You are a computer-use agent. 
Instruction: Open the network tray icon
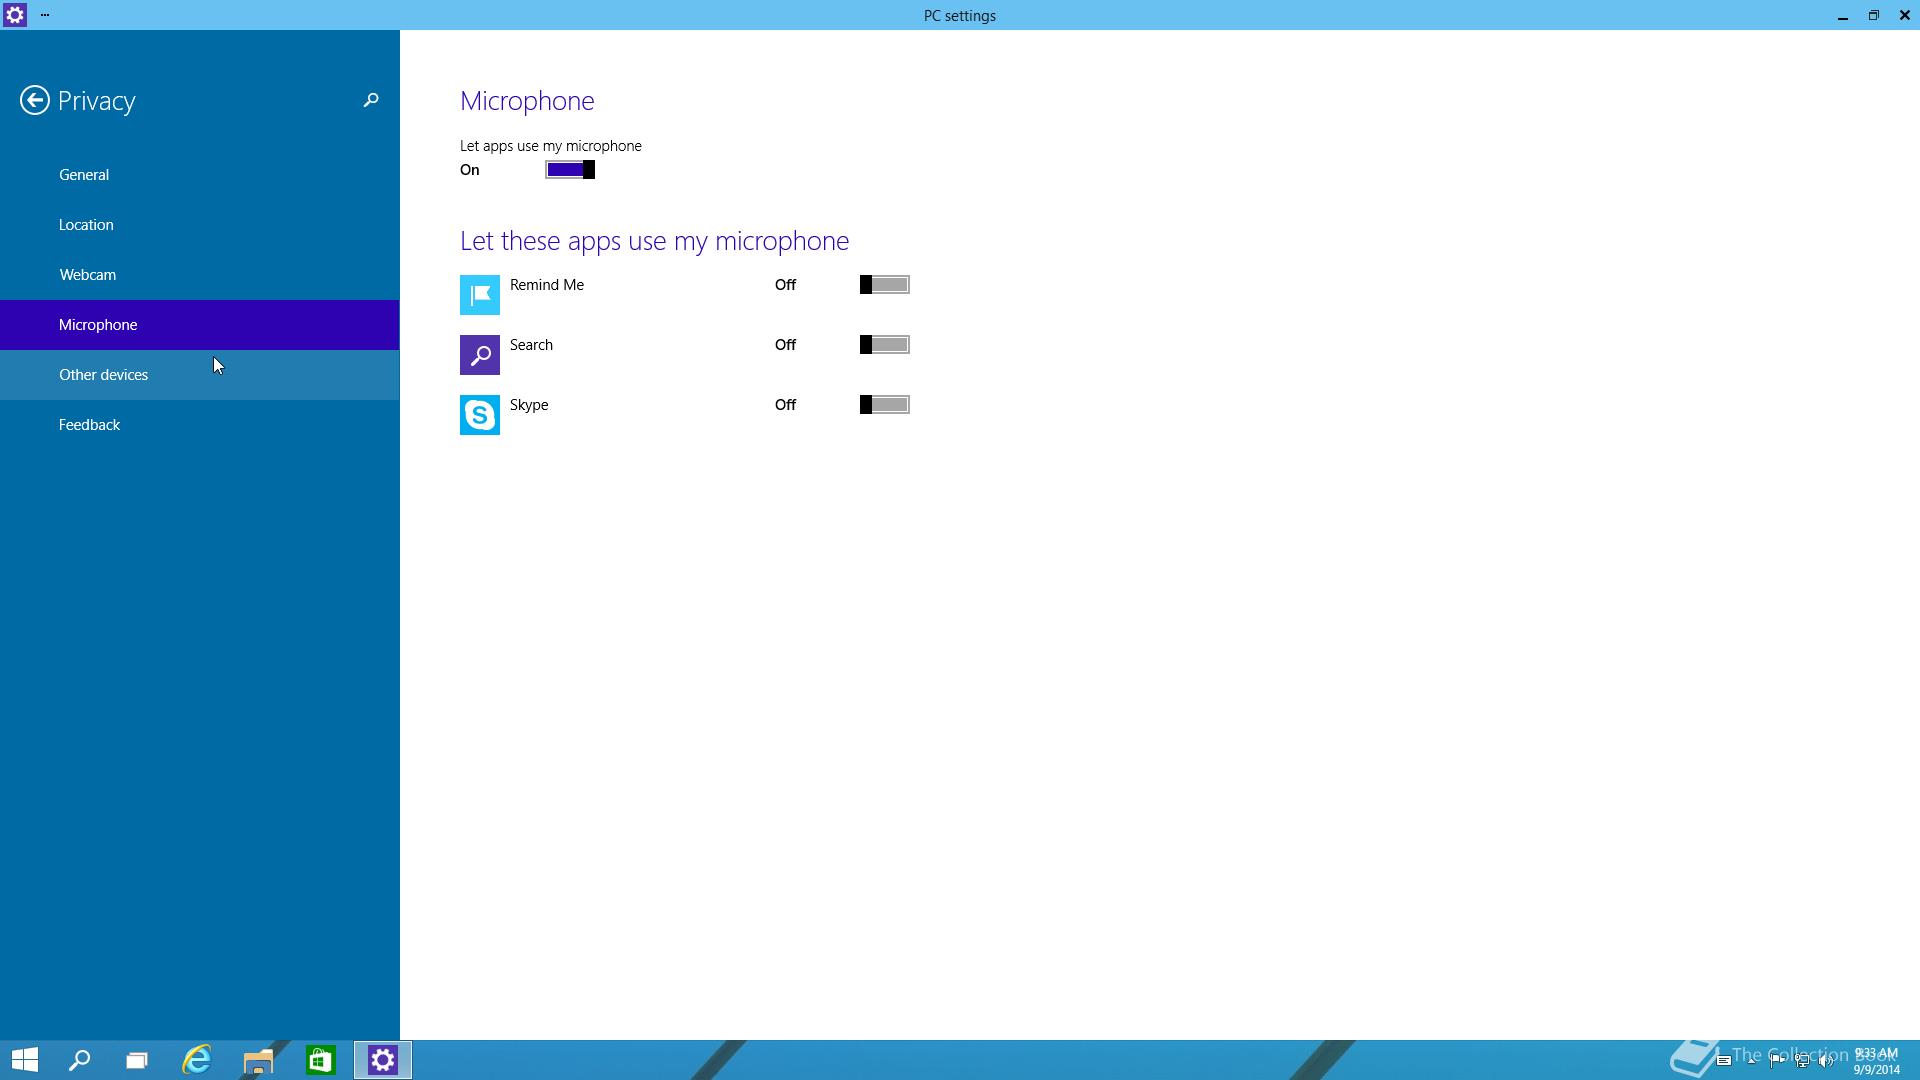[1802, 1062]
